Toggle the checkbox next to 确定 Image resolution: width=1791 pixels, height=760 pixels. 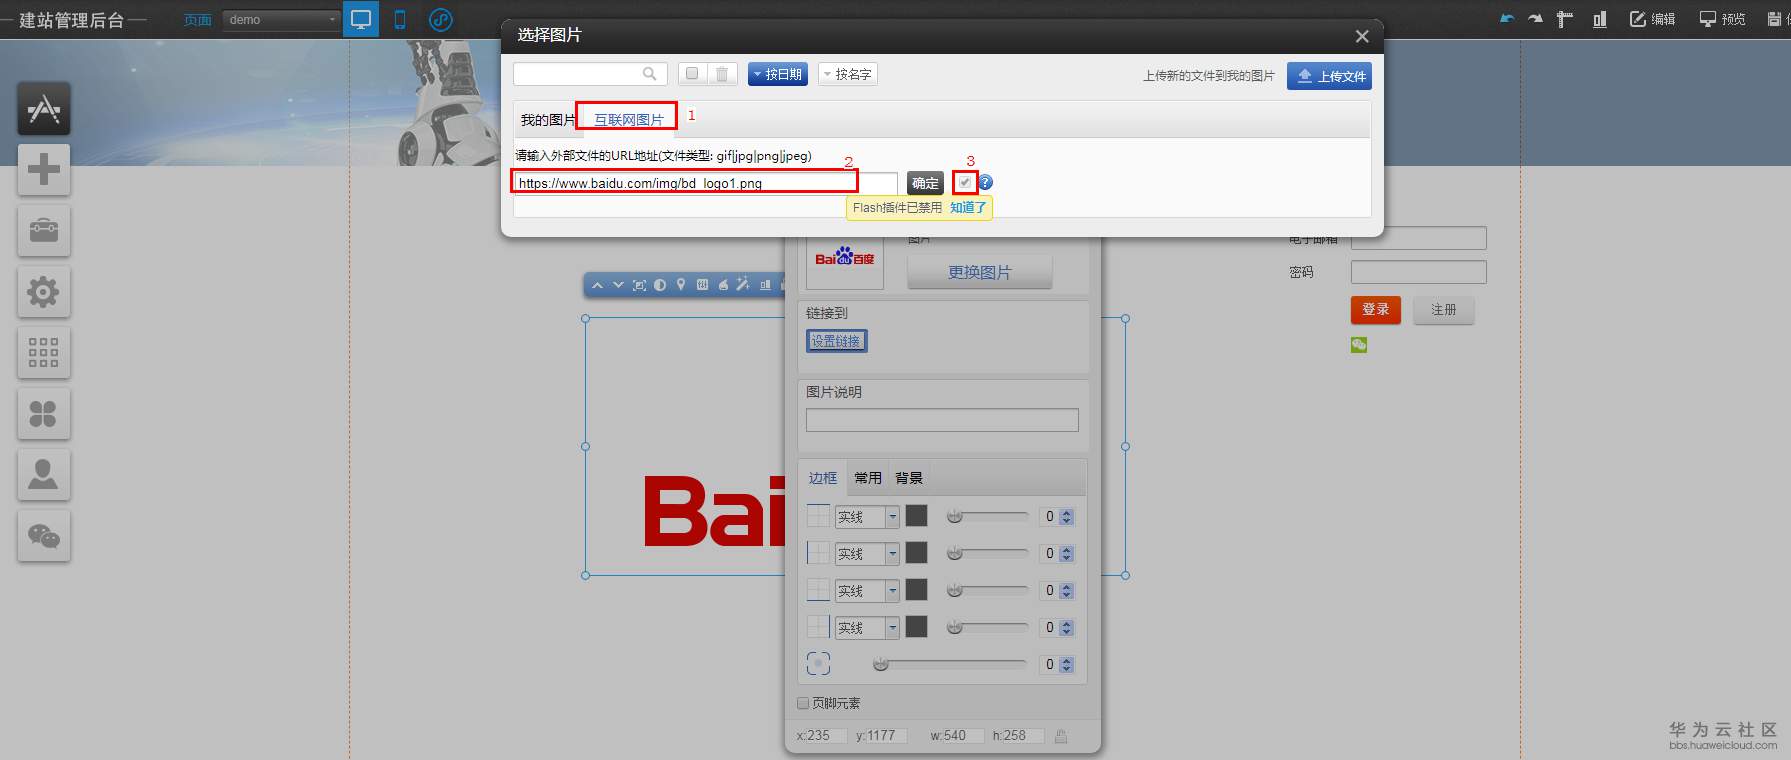point(965,182)
